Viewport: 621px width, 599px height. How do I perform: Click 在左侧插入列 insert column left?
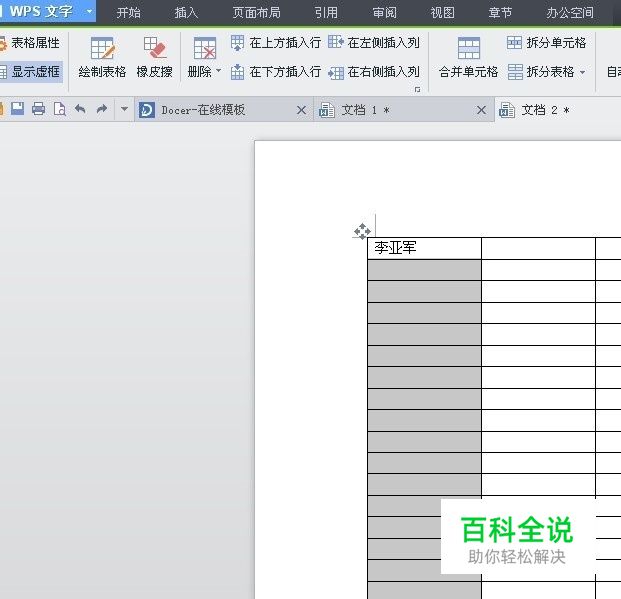coord(374,43)
